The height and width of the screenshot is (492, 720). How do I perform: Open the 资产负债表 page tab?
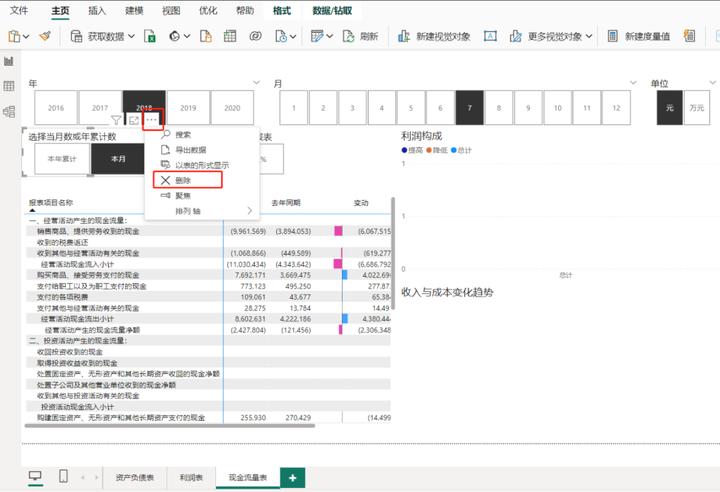click(x=135, y=478)
